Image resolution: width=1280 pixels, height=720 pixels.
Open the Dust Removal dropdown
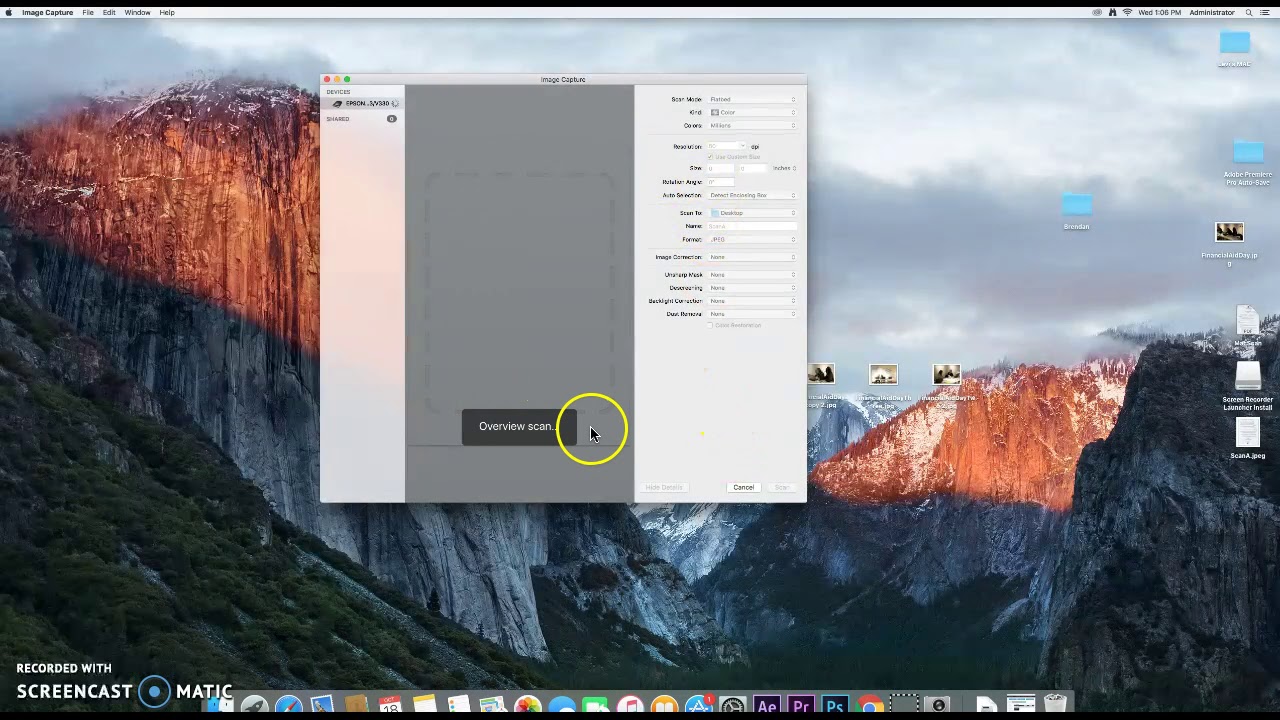coord(752,314)
